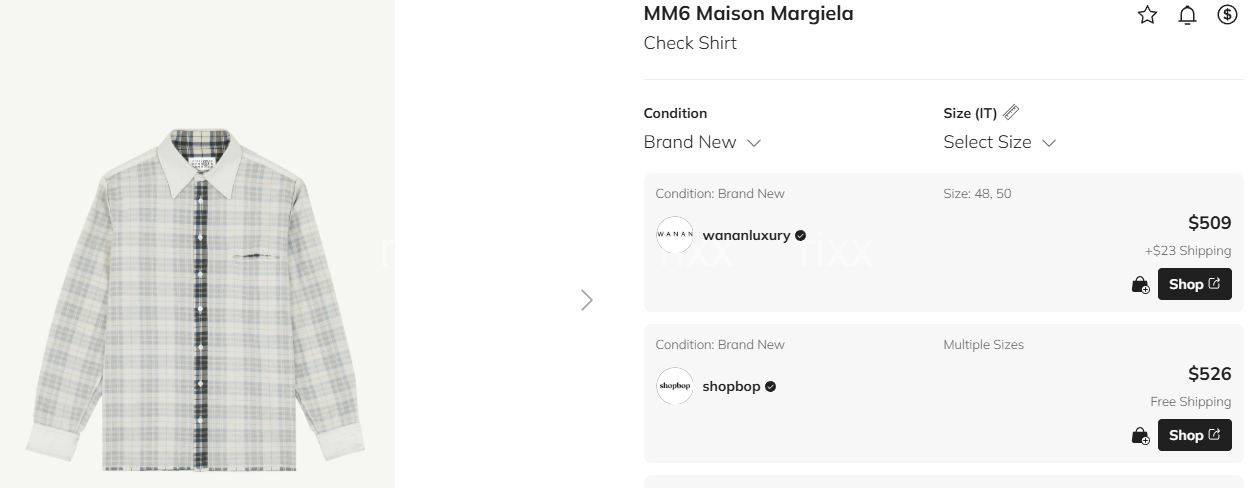Screen dimensions: 1252x488
Task: Click the Check Shirt product title
Action: pos(690,43)
